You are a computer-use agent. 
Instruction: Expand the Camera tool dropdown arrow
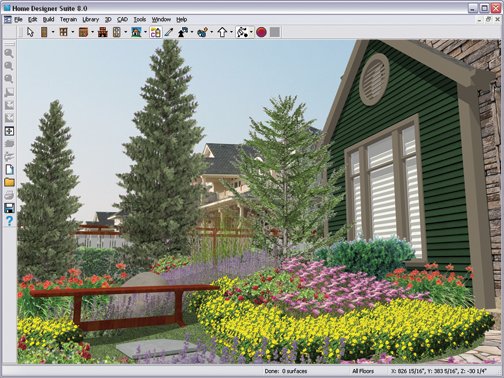pos(192,32)
